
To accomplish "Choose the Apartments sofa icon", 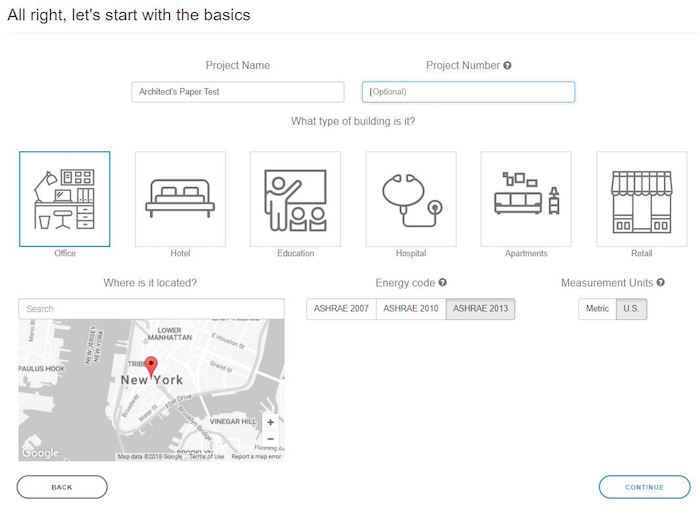I will [526, 199].
